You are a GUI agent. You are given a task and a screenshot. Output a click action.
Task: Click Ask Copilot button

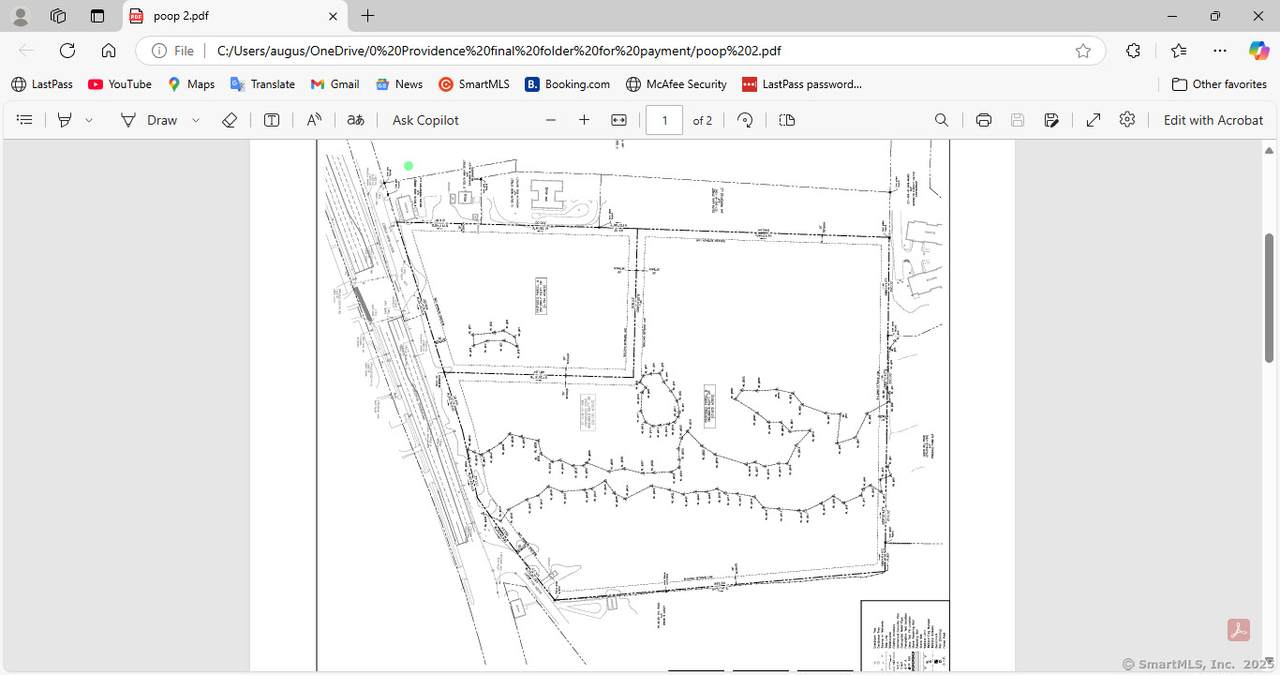[425, 120]
